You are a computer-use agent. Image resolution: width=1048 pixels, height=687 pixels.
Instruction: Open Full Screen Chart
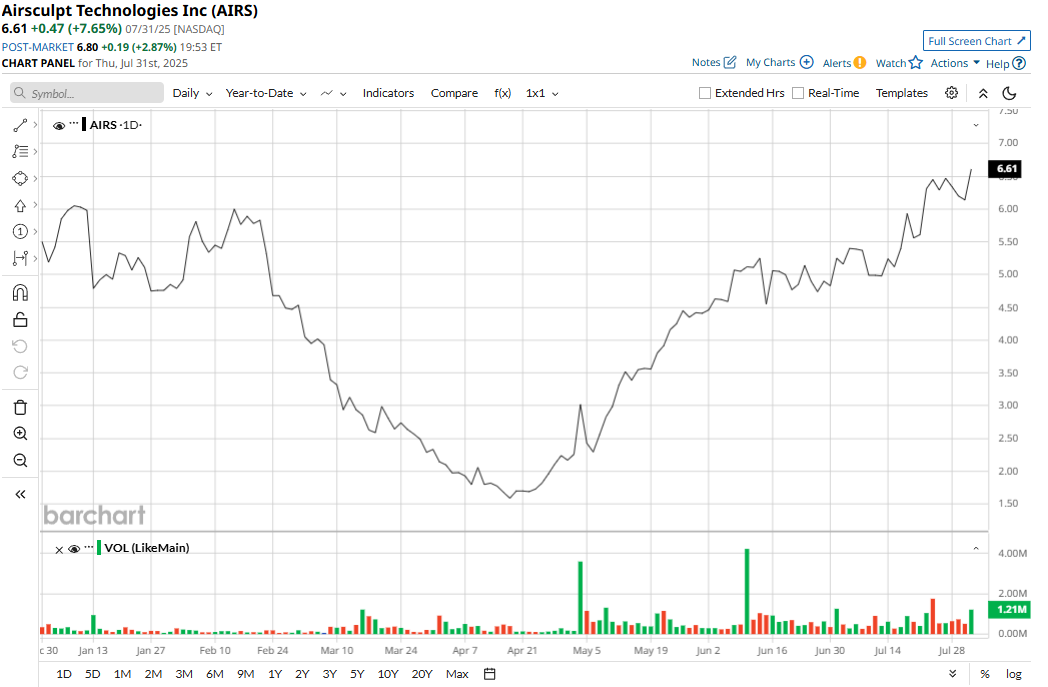point(976,41)
